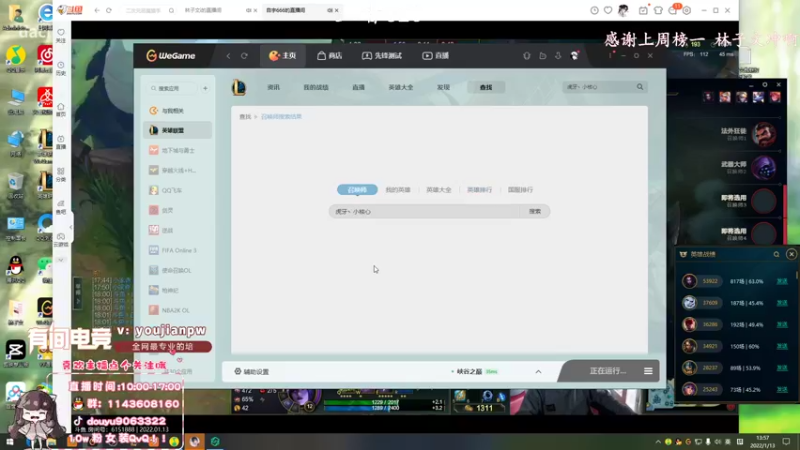Click the first champion icon in top row
This screenshot has height=450, width=800.
click(x=708, y=97)
